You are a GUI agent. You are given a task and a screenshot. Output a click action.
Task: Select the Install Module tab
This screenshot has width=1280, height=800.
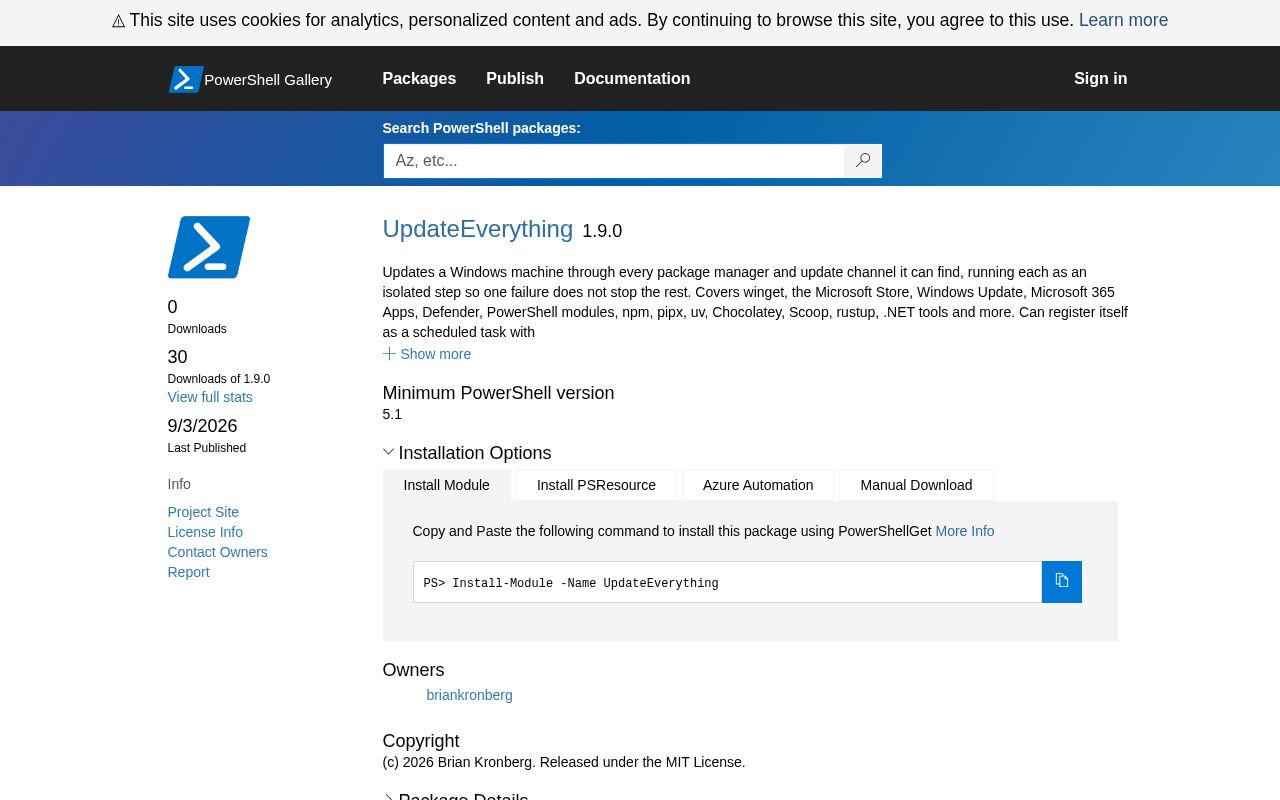pos(447,485)
